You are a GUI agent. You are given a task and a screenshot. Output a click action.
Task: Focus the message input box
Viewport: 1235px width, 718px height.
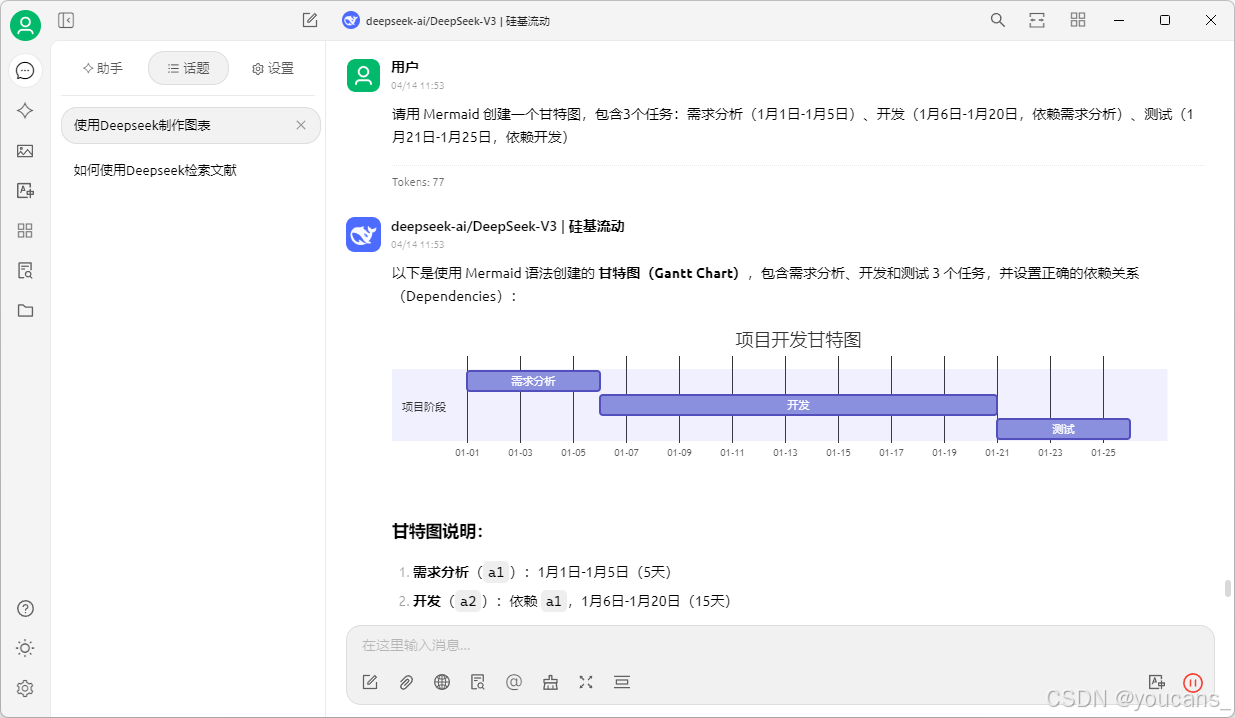point(780,646)
